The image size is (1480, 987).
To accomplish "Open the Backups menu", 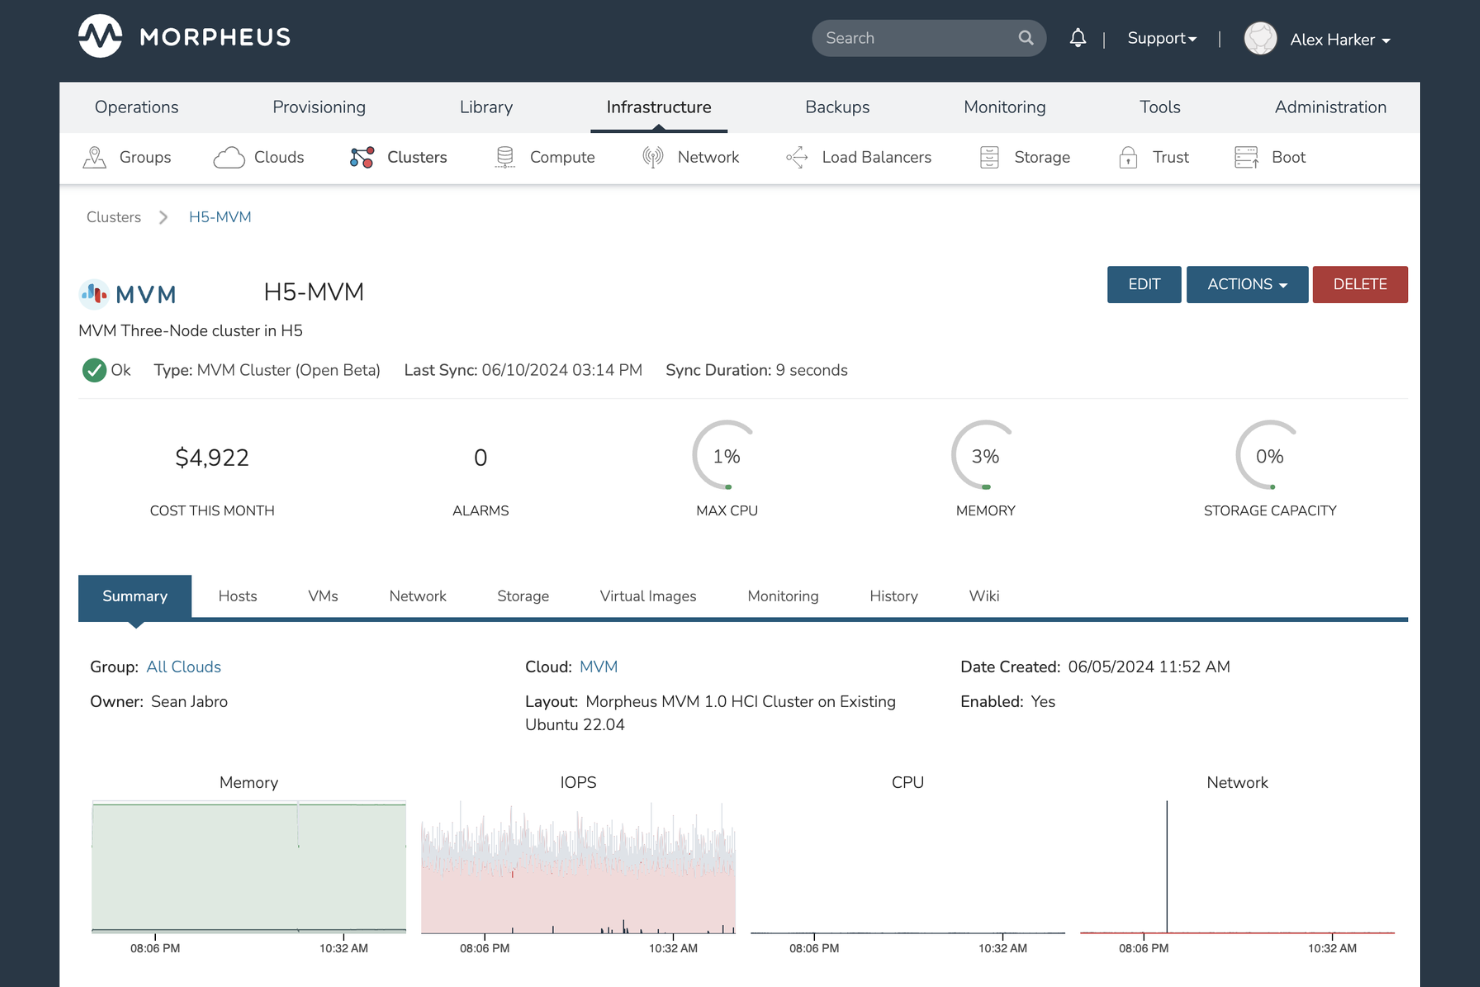I will 837,107.
